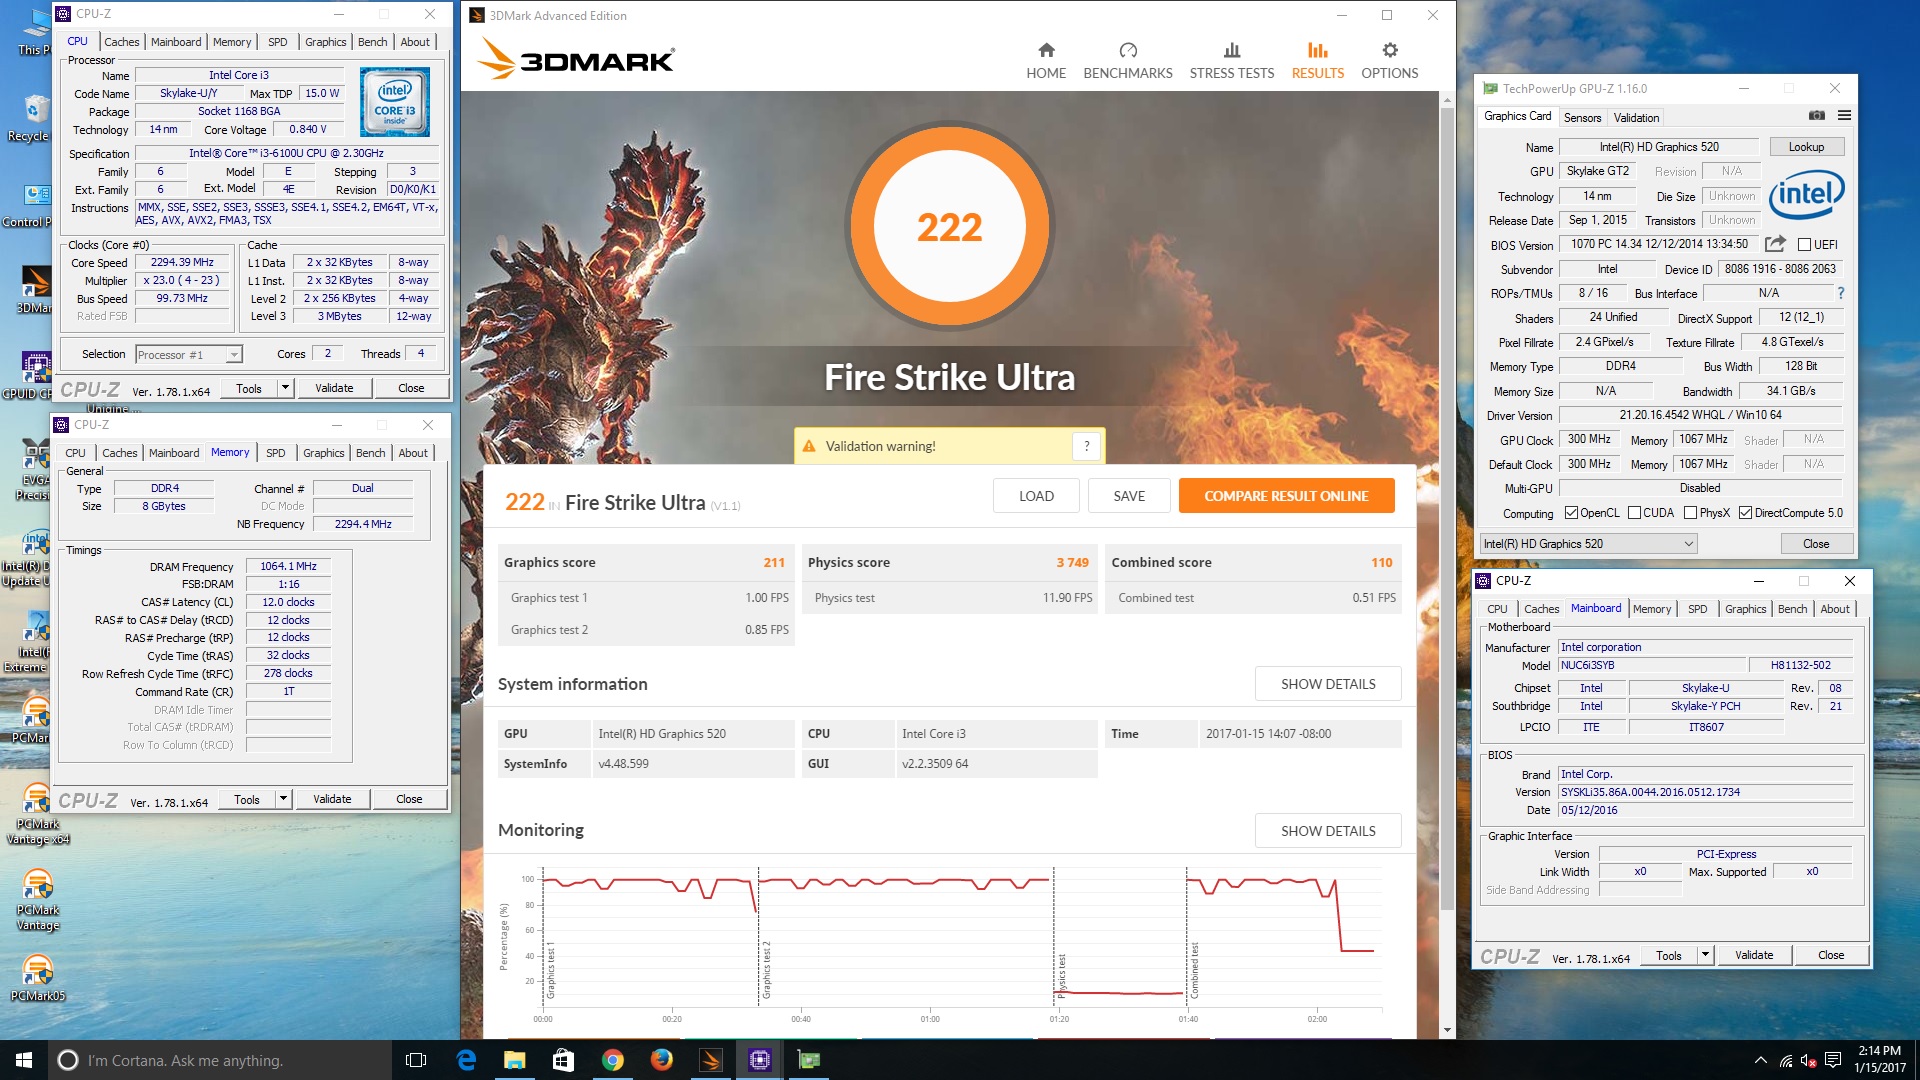Open PCMark05 desktop shortcut
The image size is (1920, 1080).
pyautogui.click(x=37, y=977)
